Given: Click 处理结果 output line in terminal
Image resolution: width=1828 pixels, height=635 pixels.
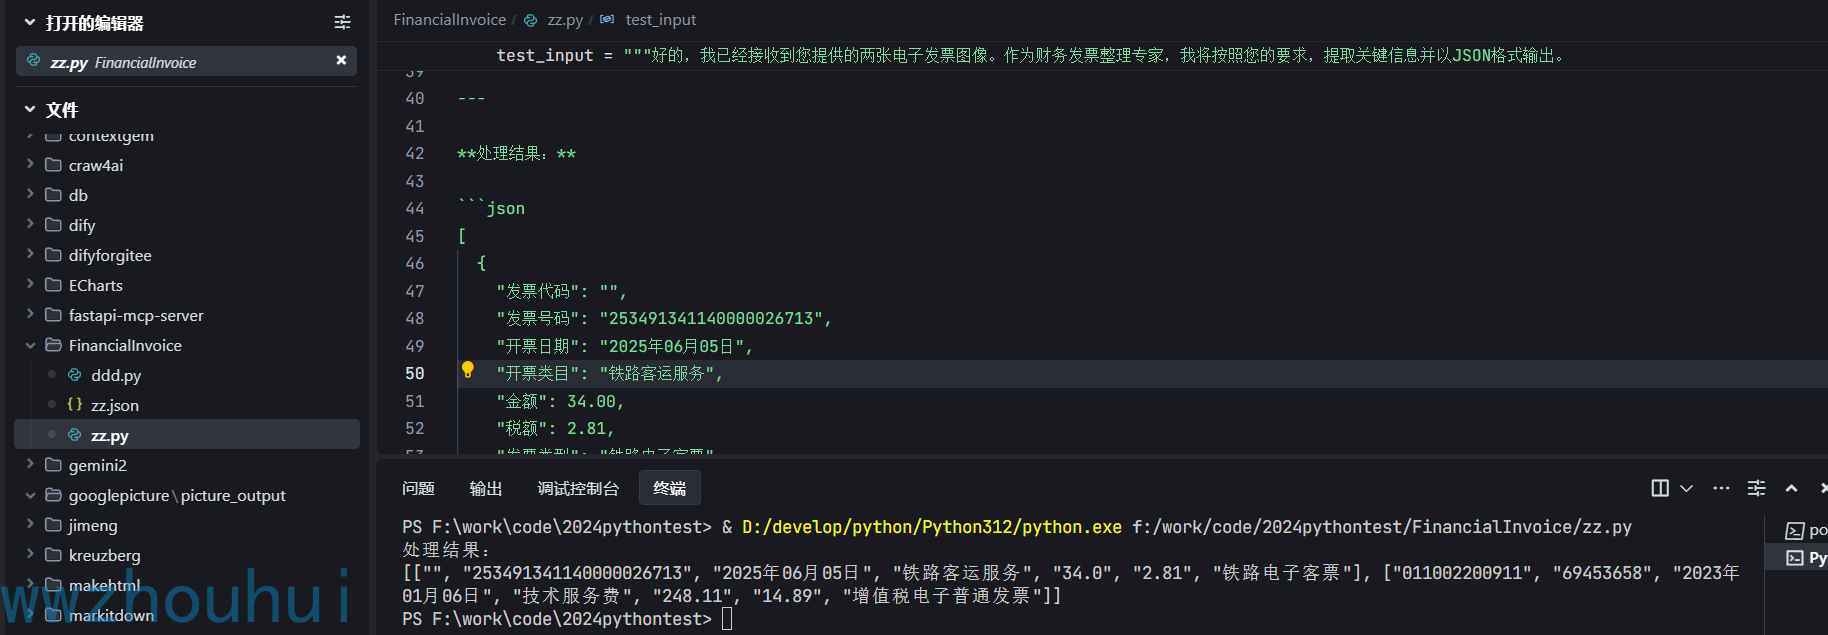Looking at the screenshot, I should coord(446,550).
